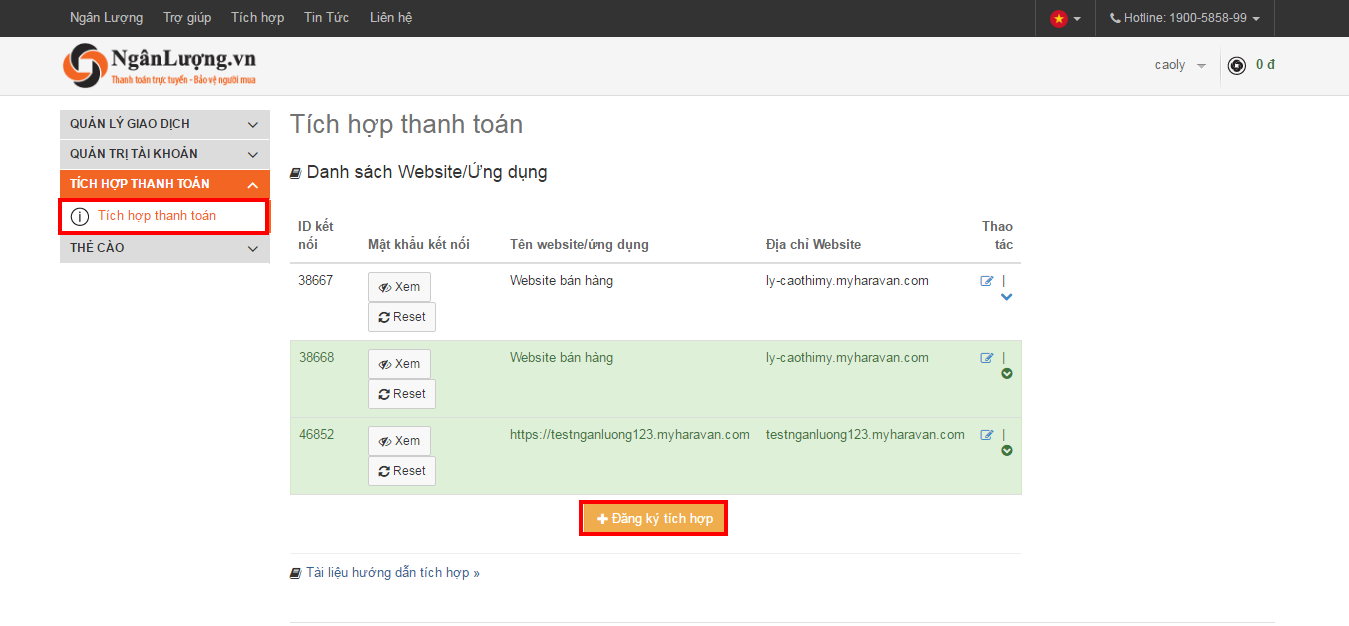Open the Liên hệ menu item
The width and height of the screenshot is (1349, 626).
click(x=390, y=18)
